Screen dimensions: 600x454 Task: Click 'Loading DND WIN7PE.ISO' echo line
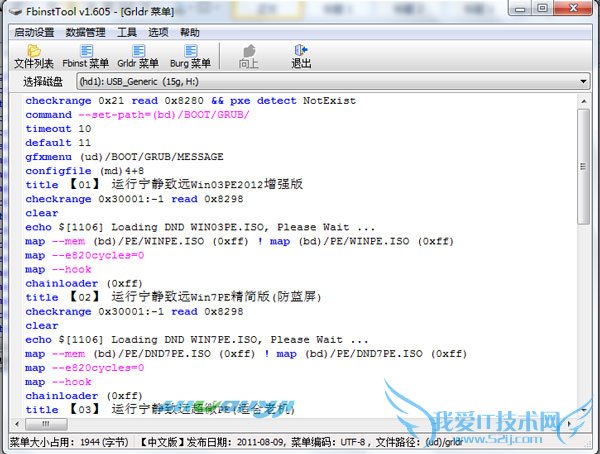tap(197, 340)
